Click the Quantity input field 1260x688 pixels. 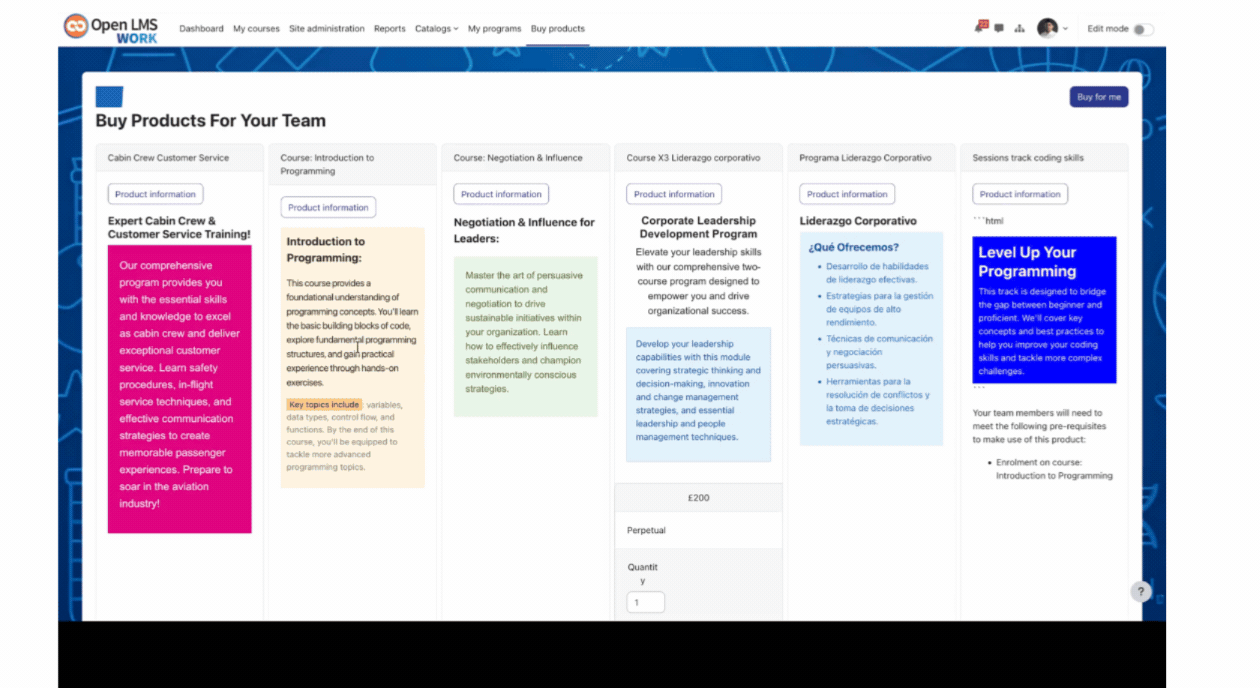646,602
